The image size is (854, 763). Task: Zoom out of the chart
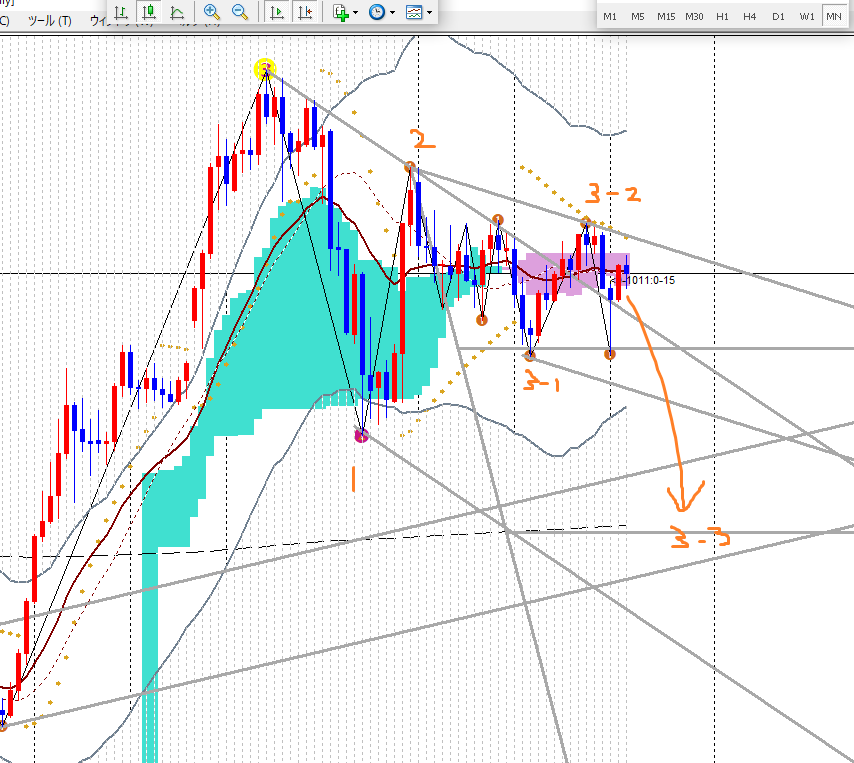click(240, 12)
